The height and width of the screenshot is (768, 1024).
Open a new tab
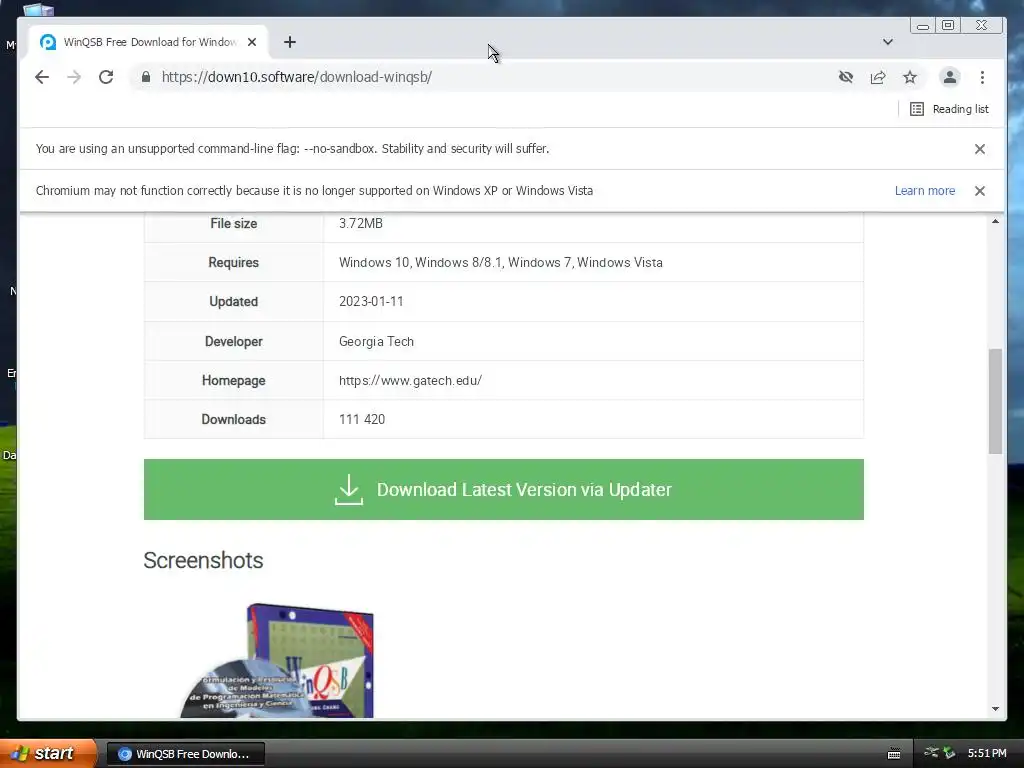tap(290, 42)
